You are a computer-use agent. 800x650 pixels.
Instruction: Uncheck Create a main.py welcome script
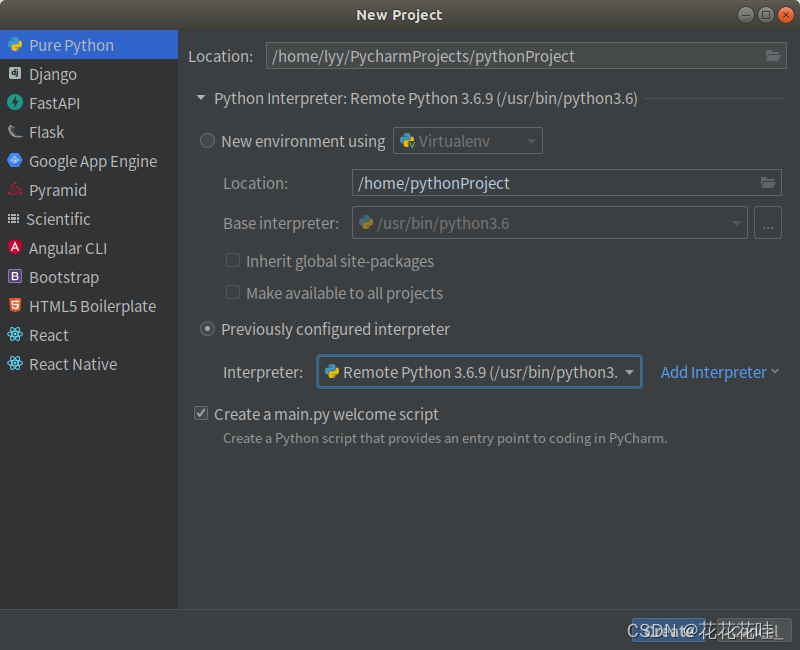click(201, 414)
